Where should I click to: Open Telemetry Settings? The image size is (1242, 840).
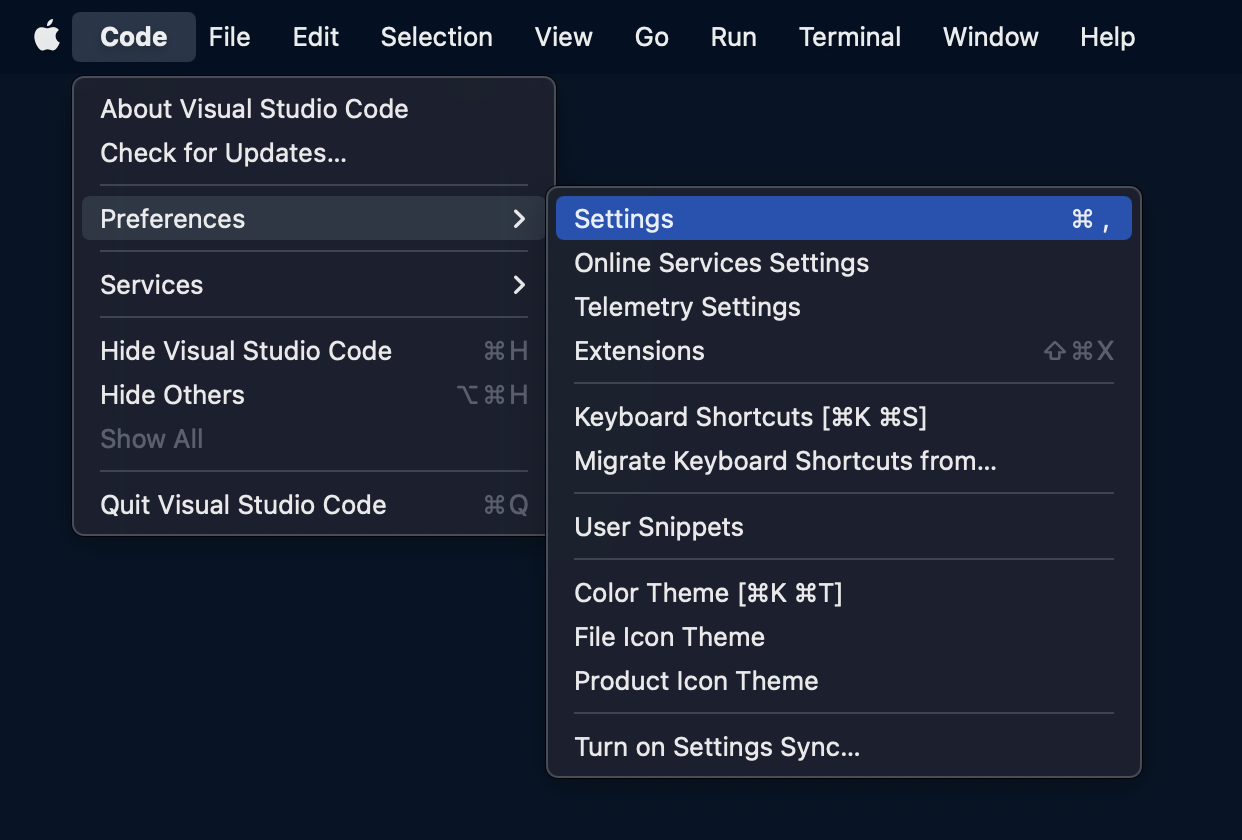pyautogui.click(x=844, y=307)
